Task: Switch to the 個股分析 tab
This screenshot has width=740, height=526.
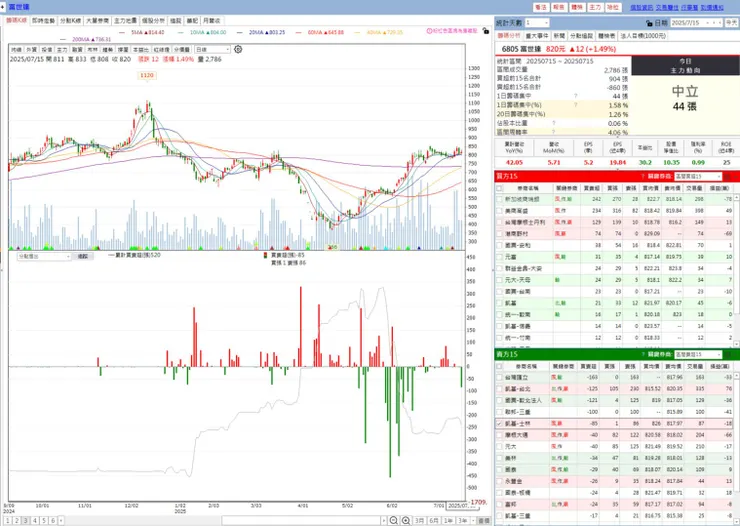Action: 153,21
